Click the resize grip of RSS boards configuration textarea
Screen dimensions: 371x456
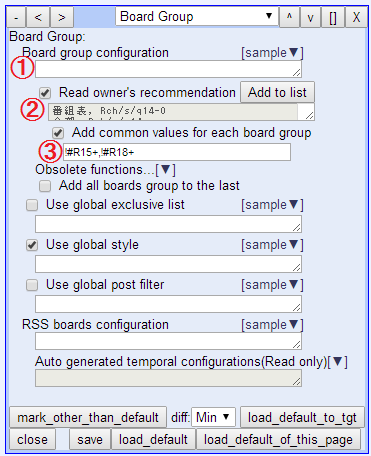pos(297,345)
